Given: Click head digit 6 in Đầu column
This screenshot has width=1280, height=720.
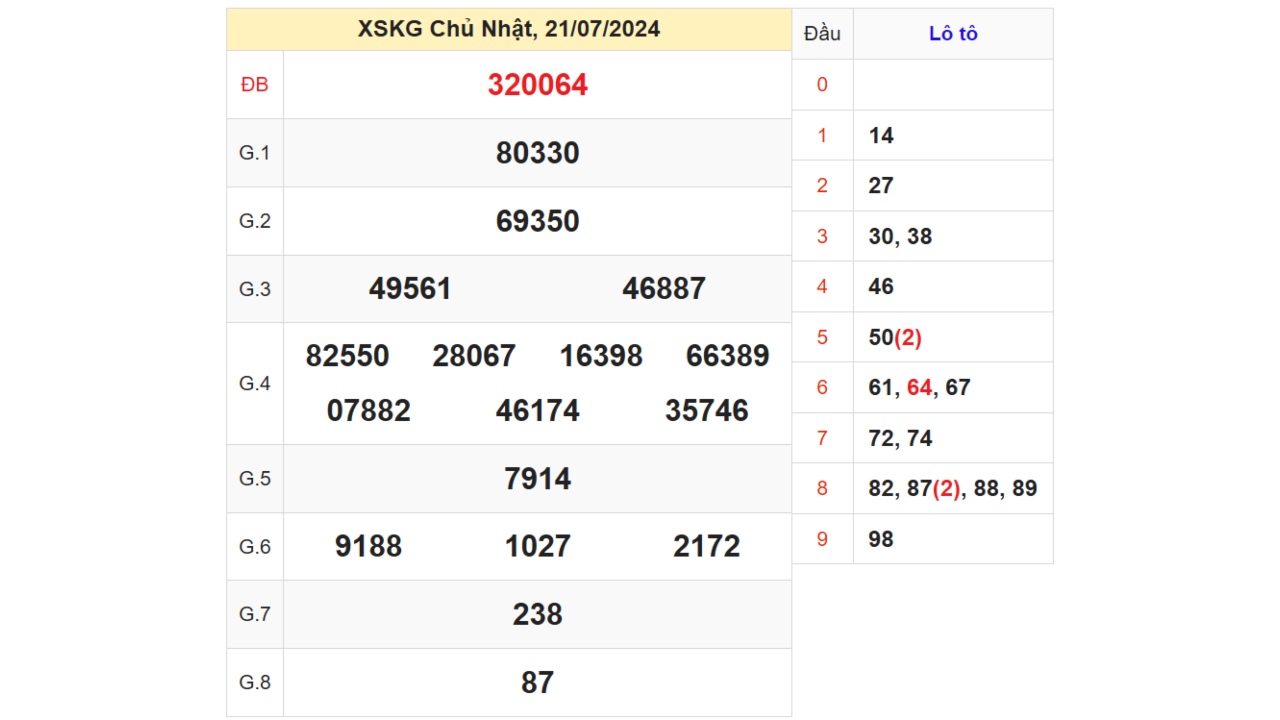Looking at the screenshot, I should tap(822, 388).
